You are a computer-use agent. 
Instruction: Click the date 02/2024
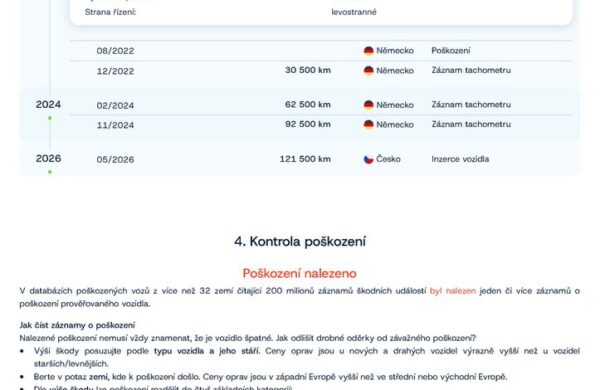click(x=115, y=106)
